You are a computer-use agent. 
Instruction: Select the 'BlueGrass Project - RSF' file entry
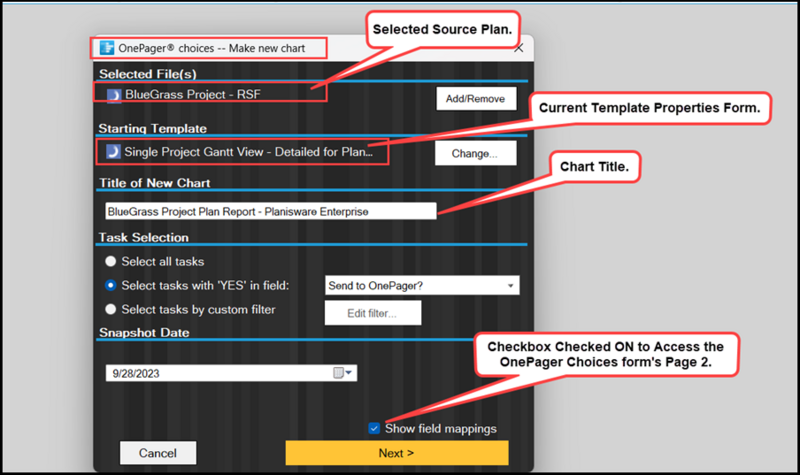pyautogui.click(x=193, y=94)
